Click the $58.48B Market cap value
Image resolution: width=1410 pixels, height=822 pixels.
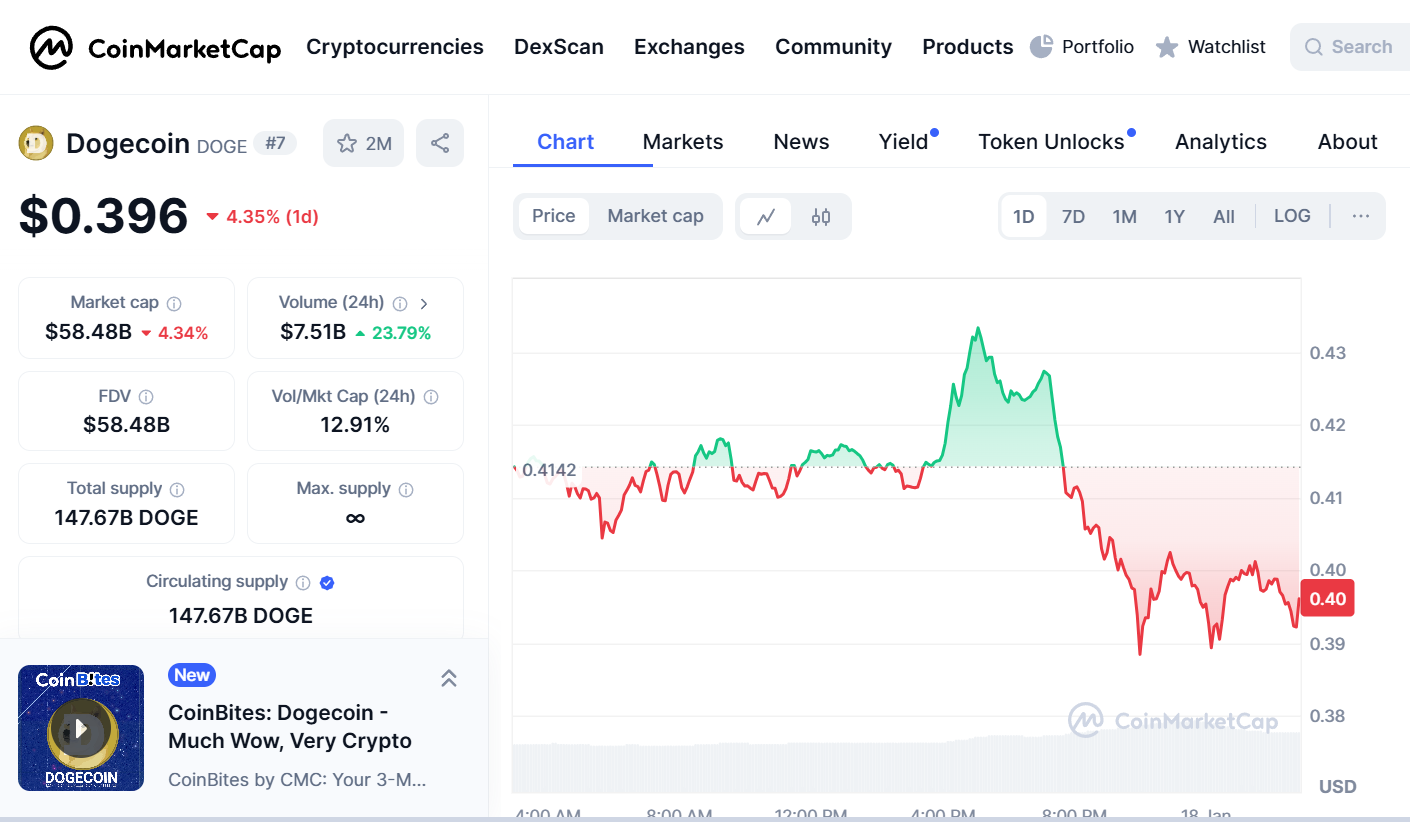tap(89, 332)
